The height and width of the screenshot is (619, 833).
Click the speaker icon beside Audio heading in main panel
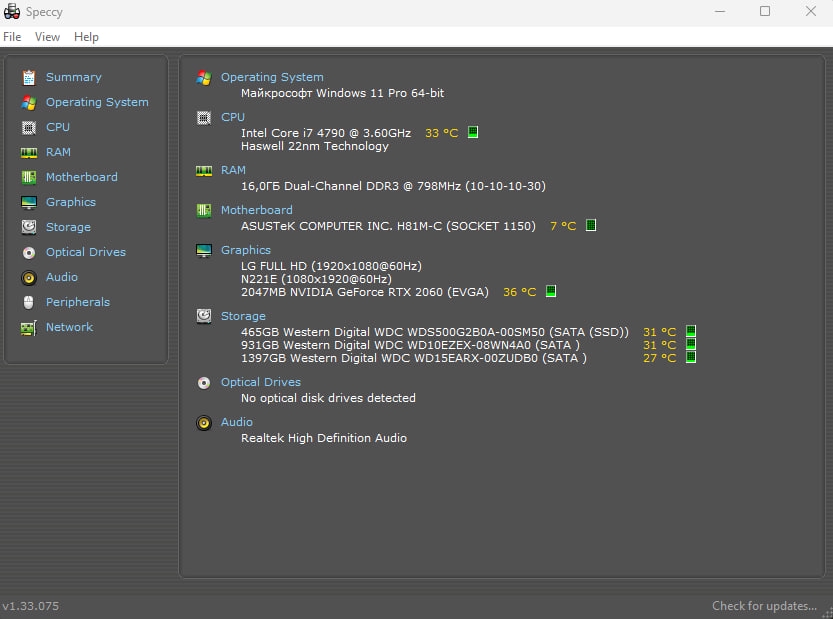[203, 422]
